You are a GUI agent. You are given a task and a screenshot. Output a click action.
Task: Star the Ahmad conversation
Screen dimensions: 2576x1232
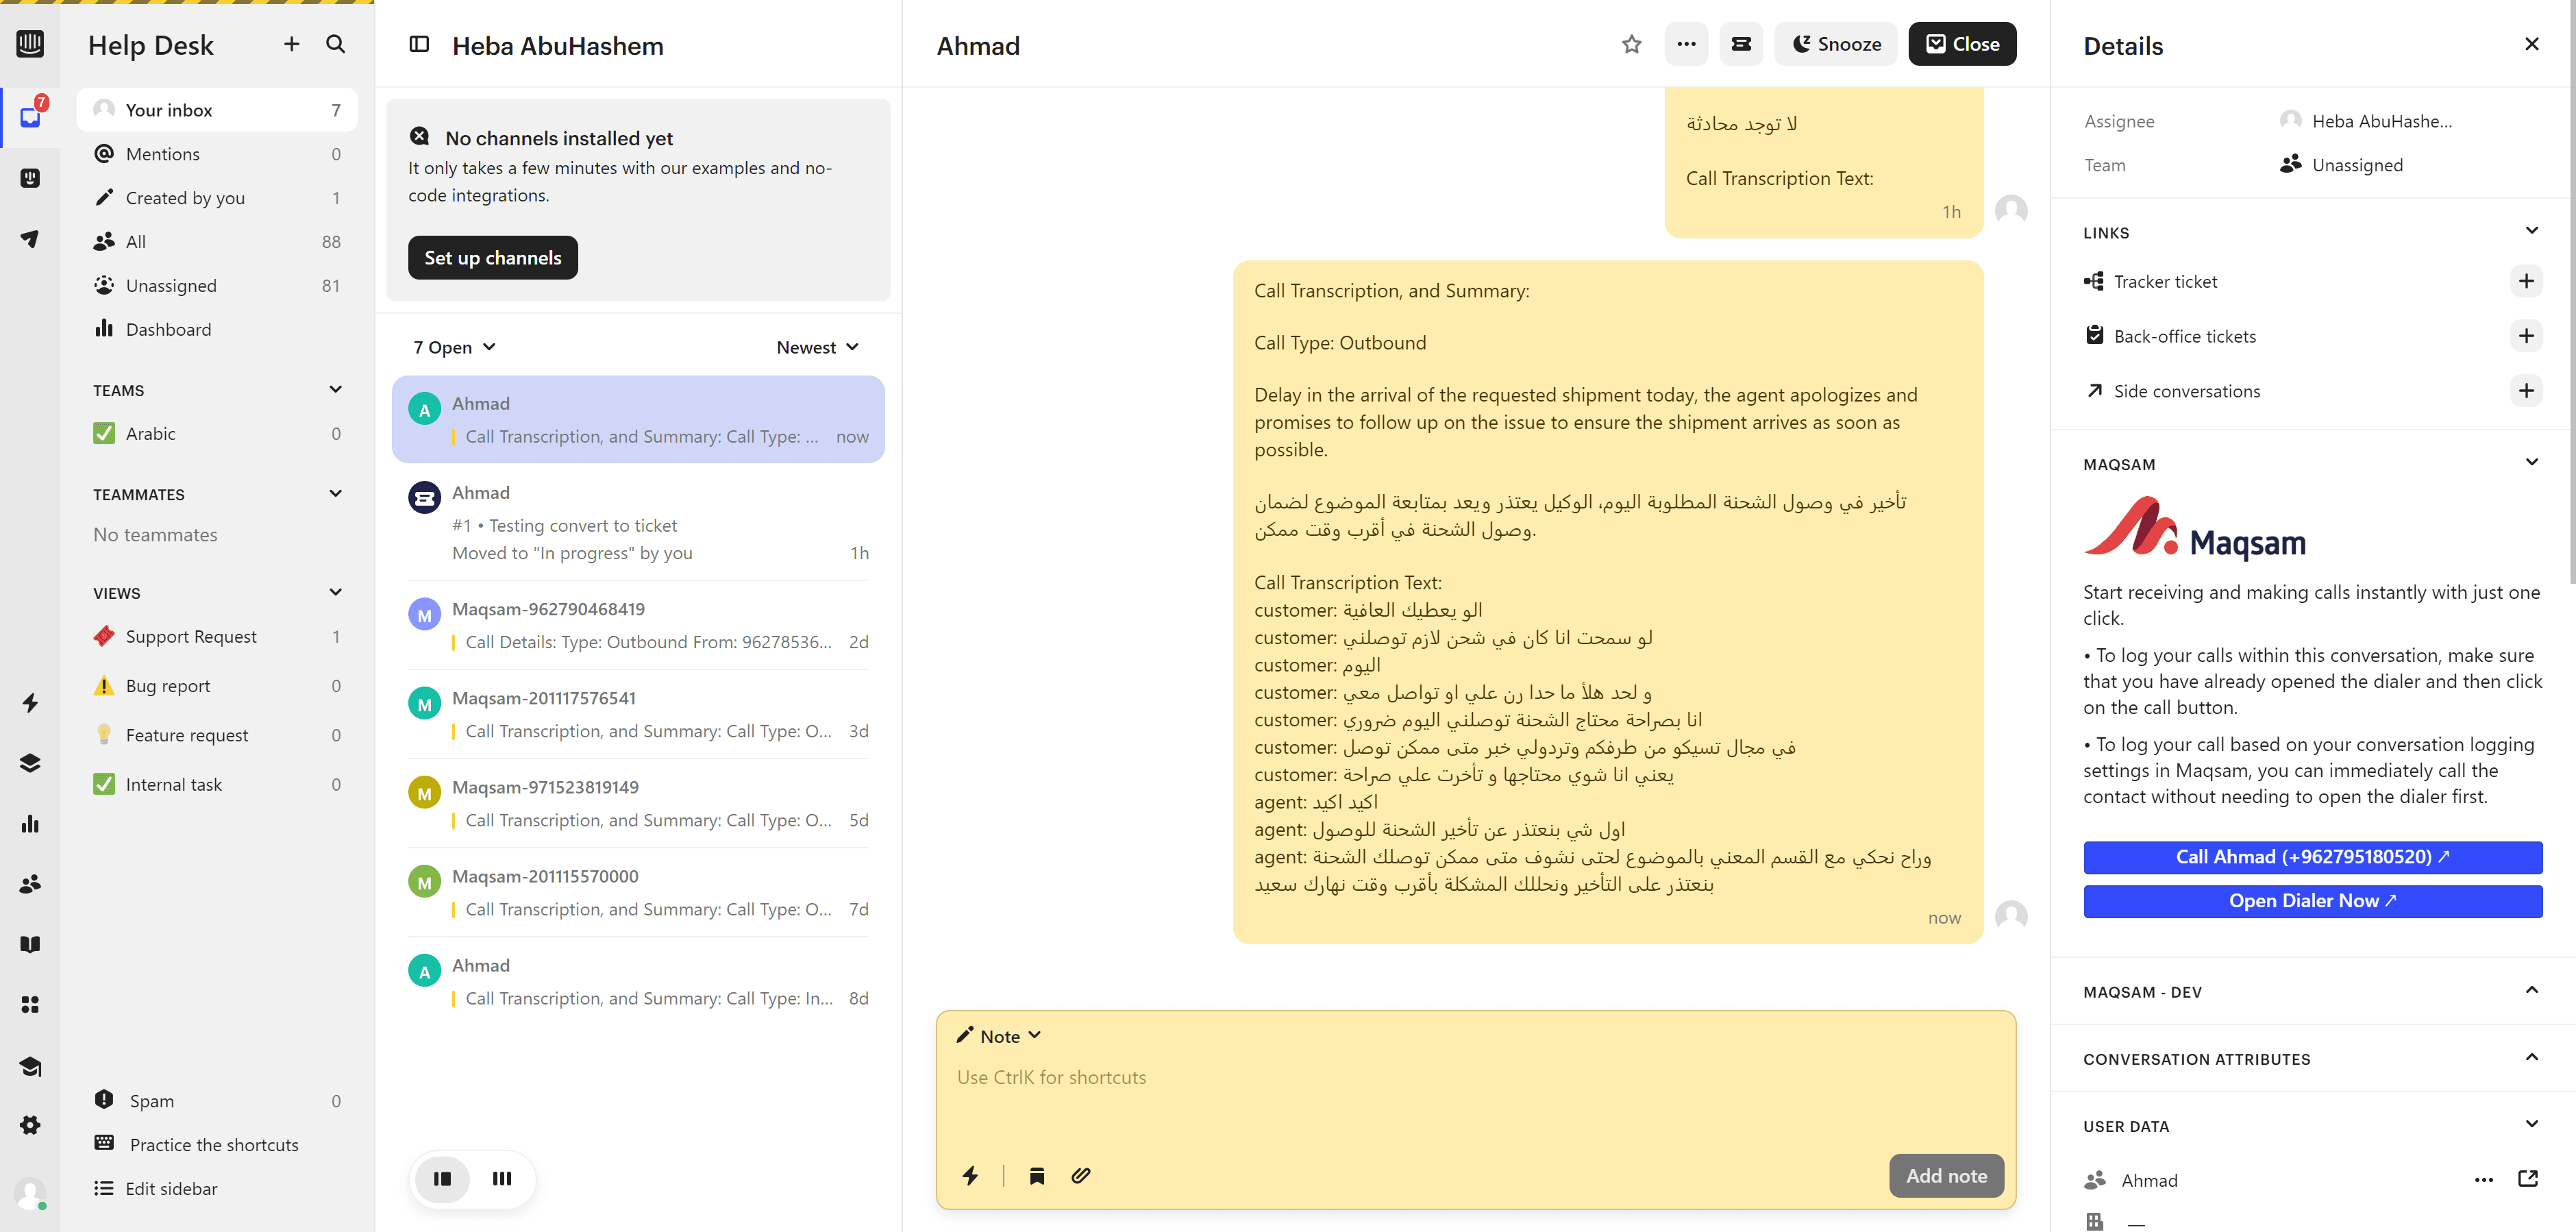tap(1631, 44)
